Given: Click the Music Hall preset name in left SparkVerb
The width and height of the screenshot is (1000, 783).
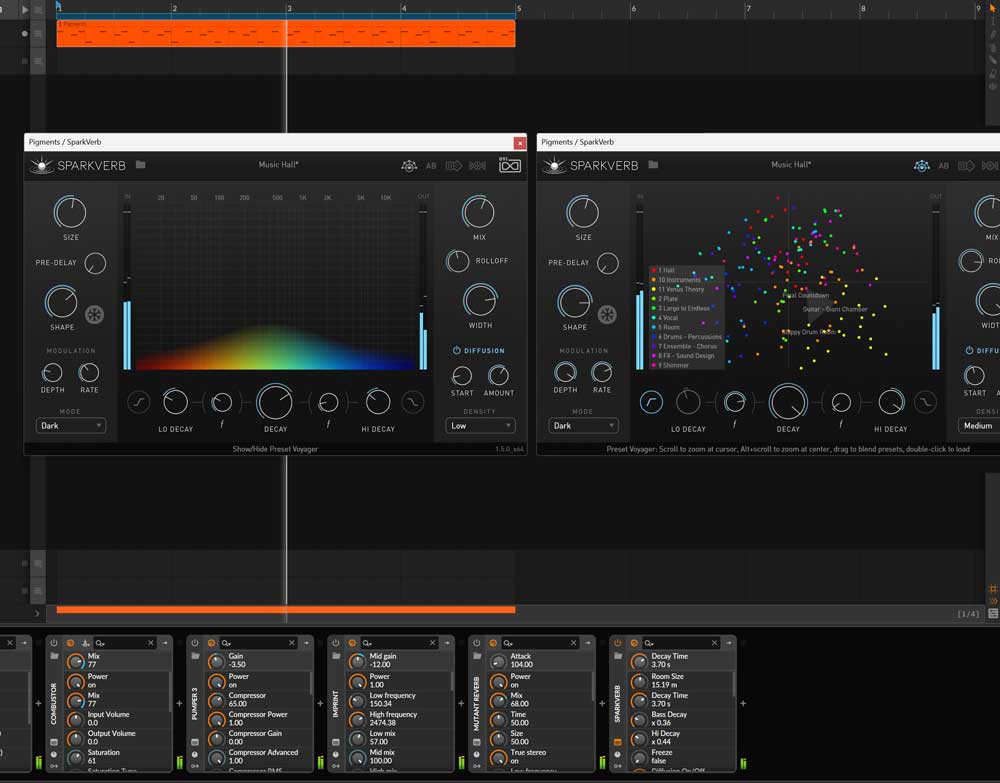Looking at the screenshot, I should (279, 165).
